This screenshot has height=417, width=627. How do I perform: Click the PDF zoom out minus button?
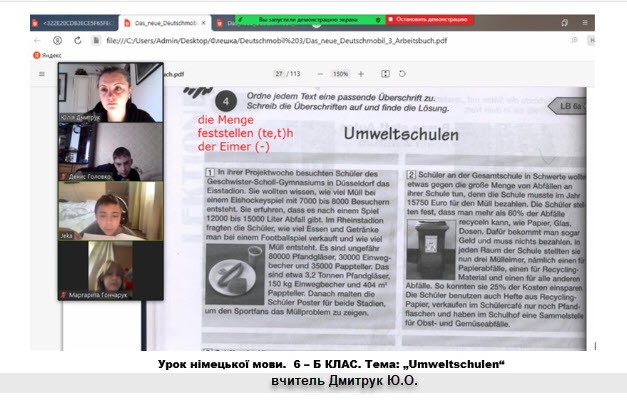319,74
